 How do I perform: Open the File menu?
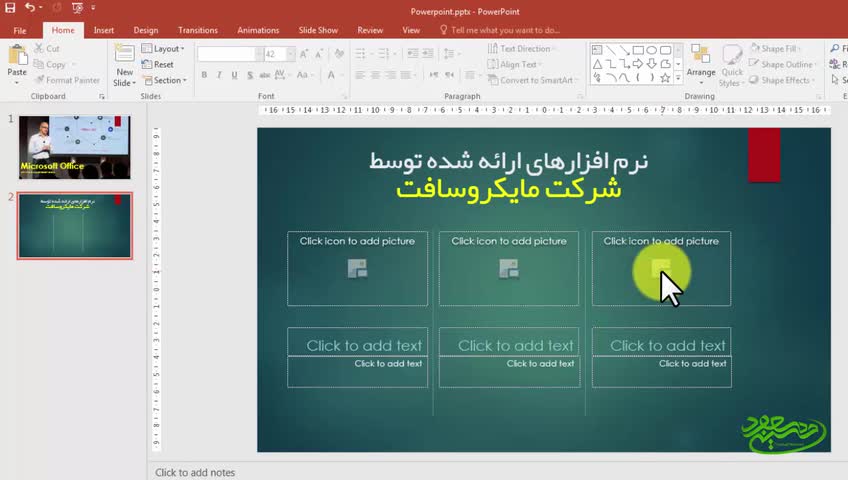coord(20,30)
